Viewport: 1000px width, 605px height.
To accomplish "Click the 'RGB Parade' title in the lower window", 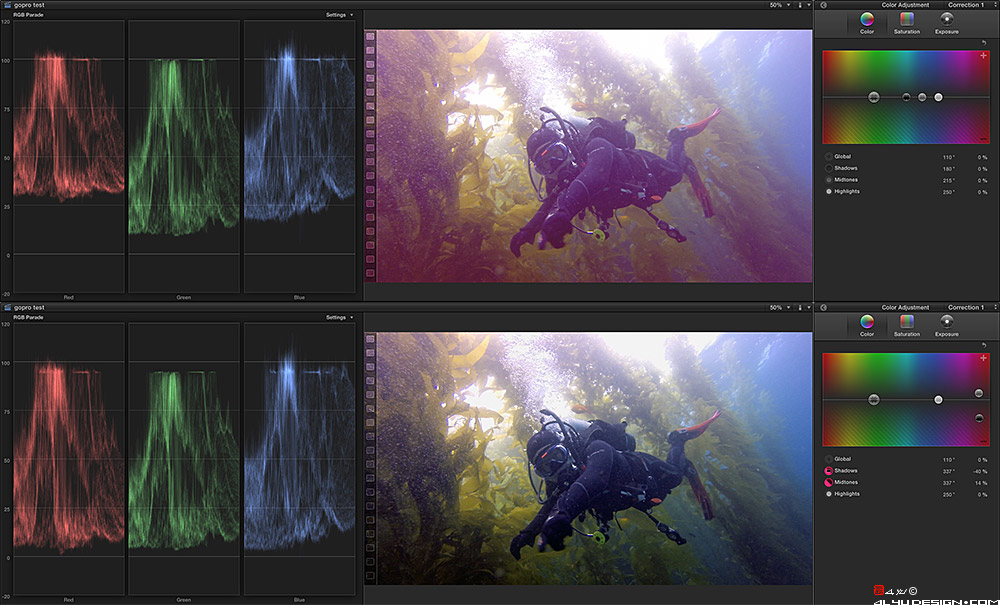I will [x=28, y=317].
